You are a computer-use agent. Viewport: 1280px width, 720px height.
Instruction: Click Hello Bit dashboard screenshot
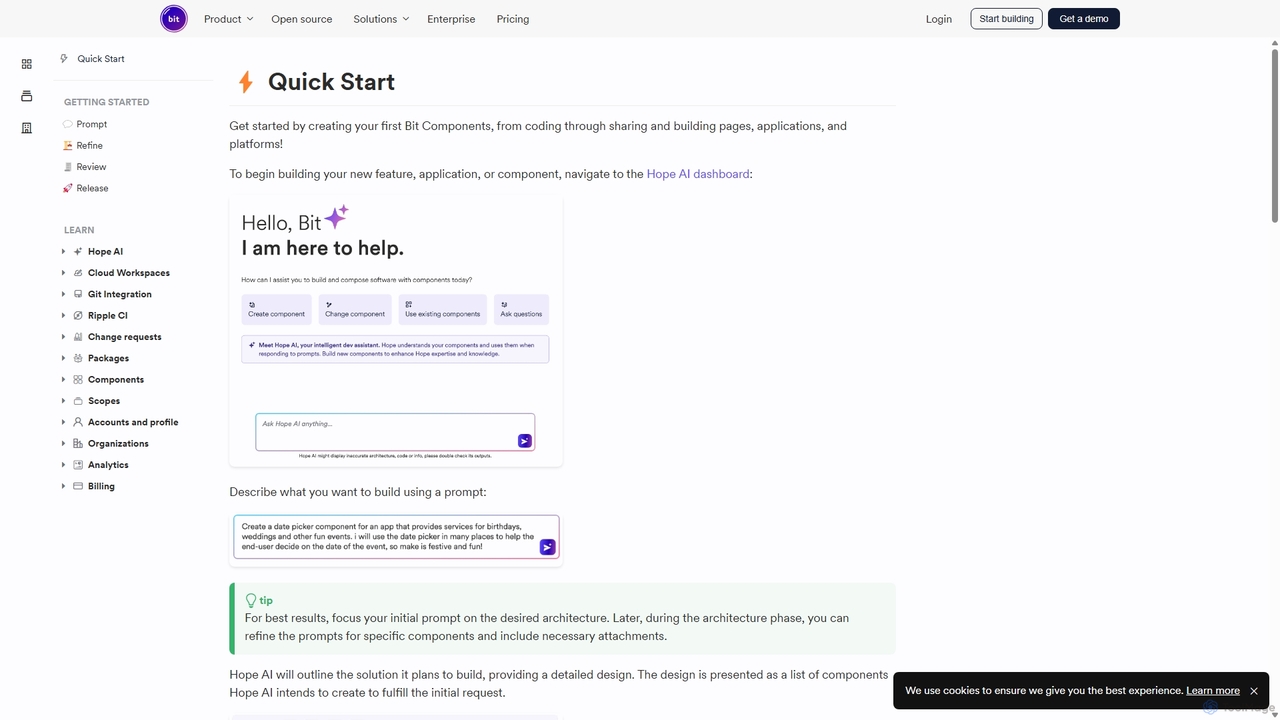[396, 332]
